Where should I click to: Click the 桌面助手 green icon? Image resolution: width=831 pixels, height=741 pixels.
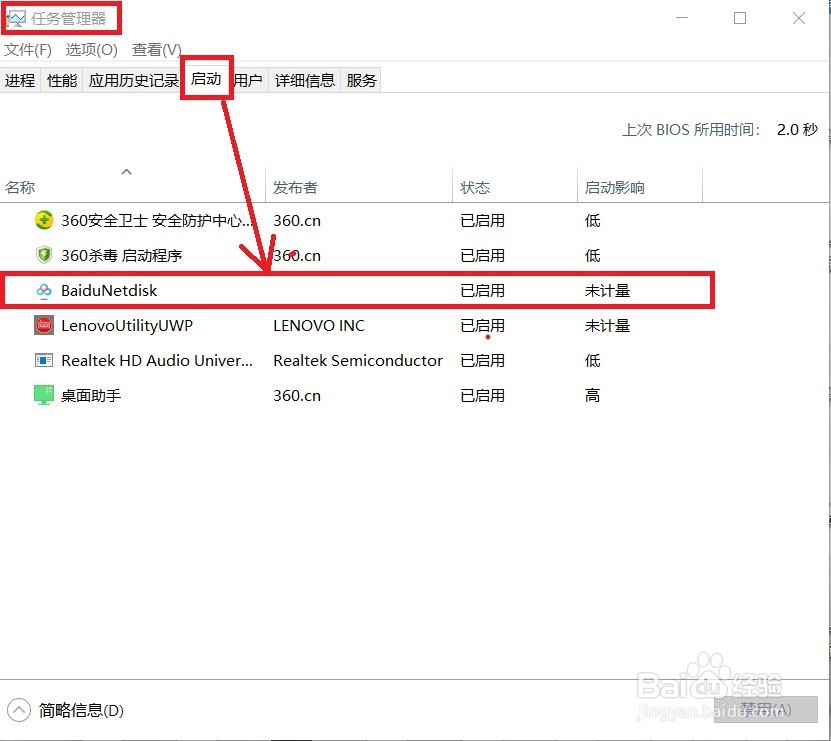43,395
